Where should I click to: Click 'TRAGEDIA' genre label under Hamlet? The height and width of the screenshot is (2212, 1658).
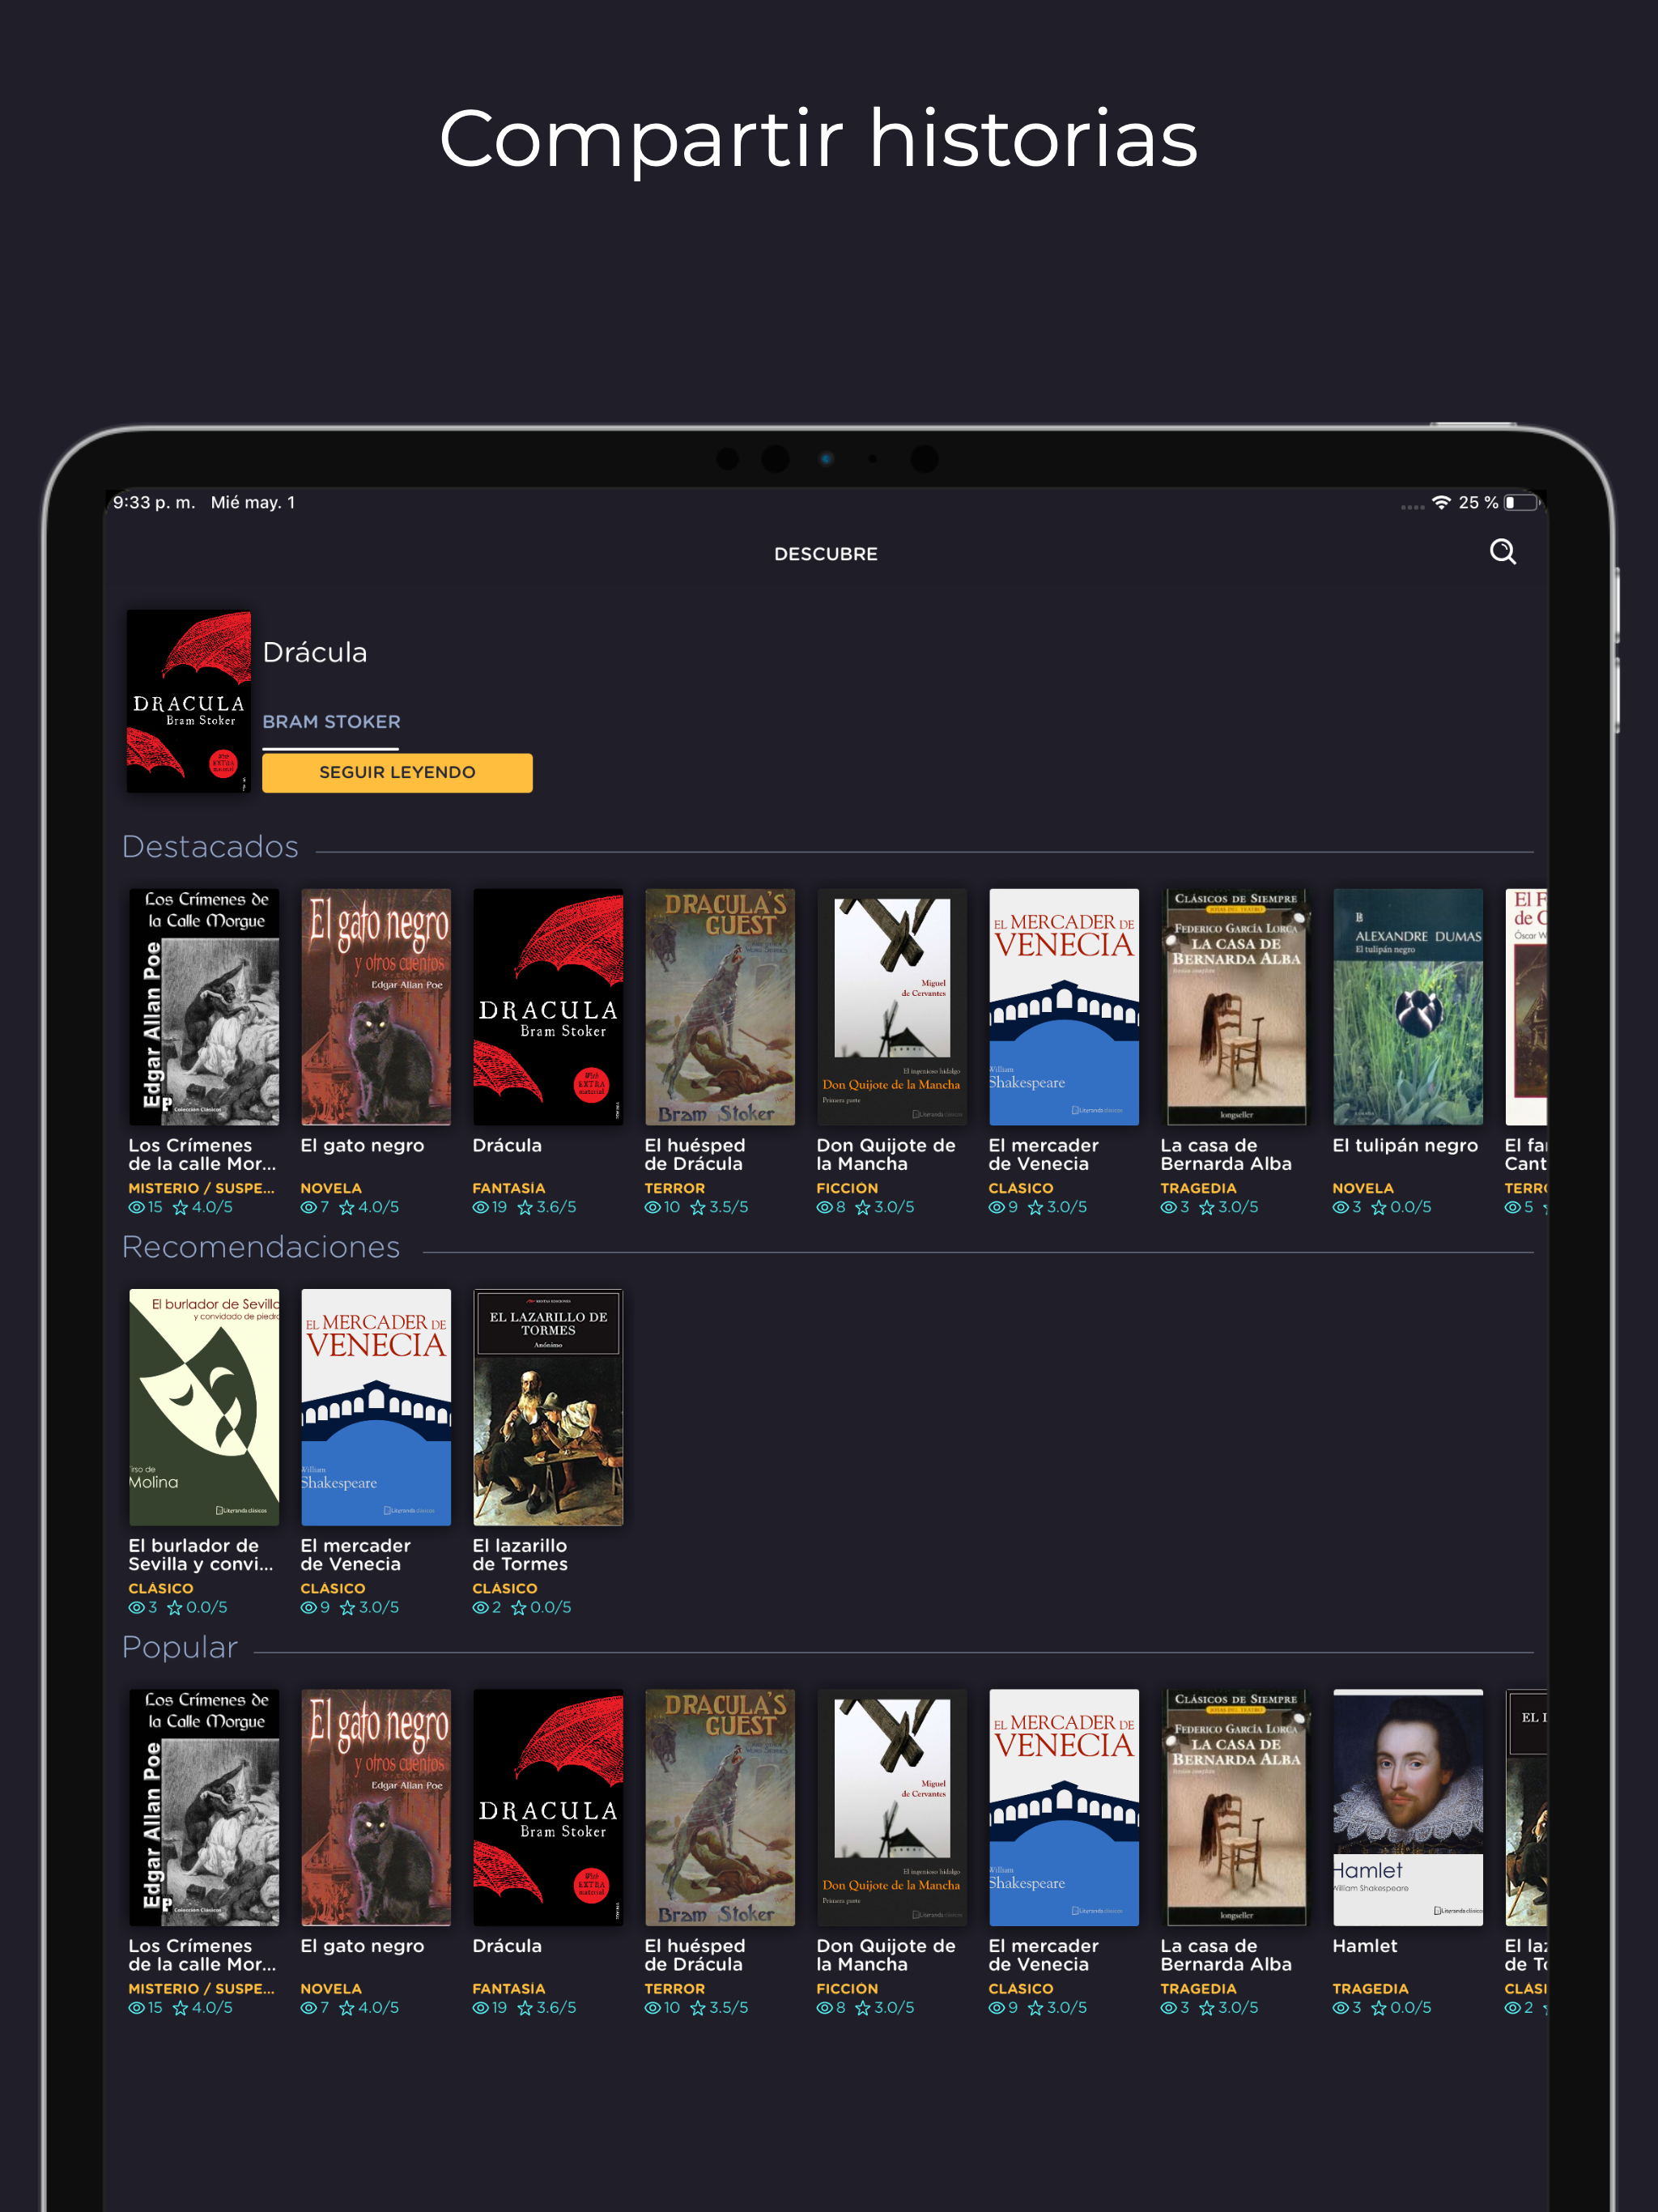point(1370,1988)
